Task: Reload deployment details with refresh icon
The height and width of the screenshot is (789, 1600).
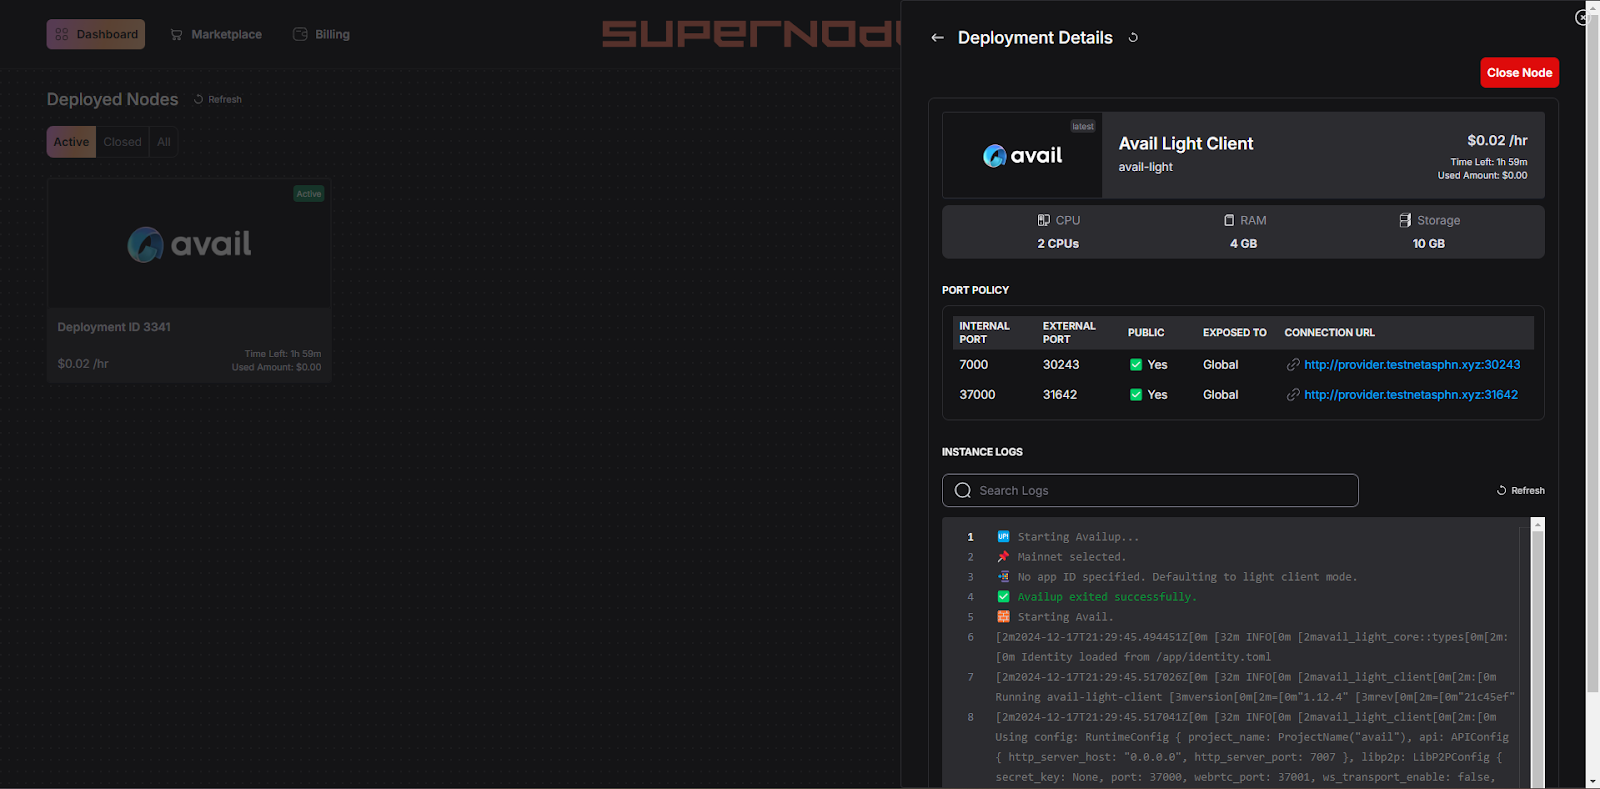Action: coord(1133,38)
